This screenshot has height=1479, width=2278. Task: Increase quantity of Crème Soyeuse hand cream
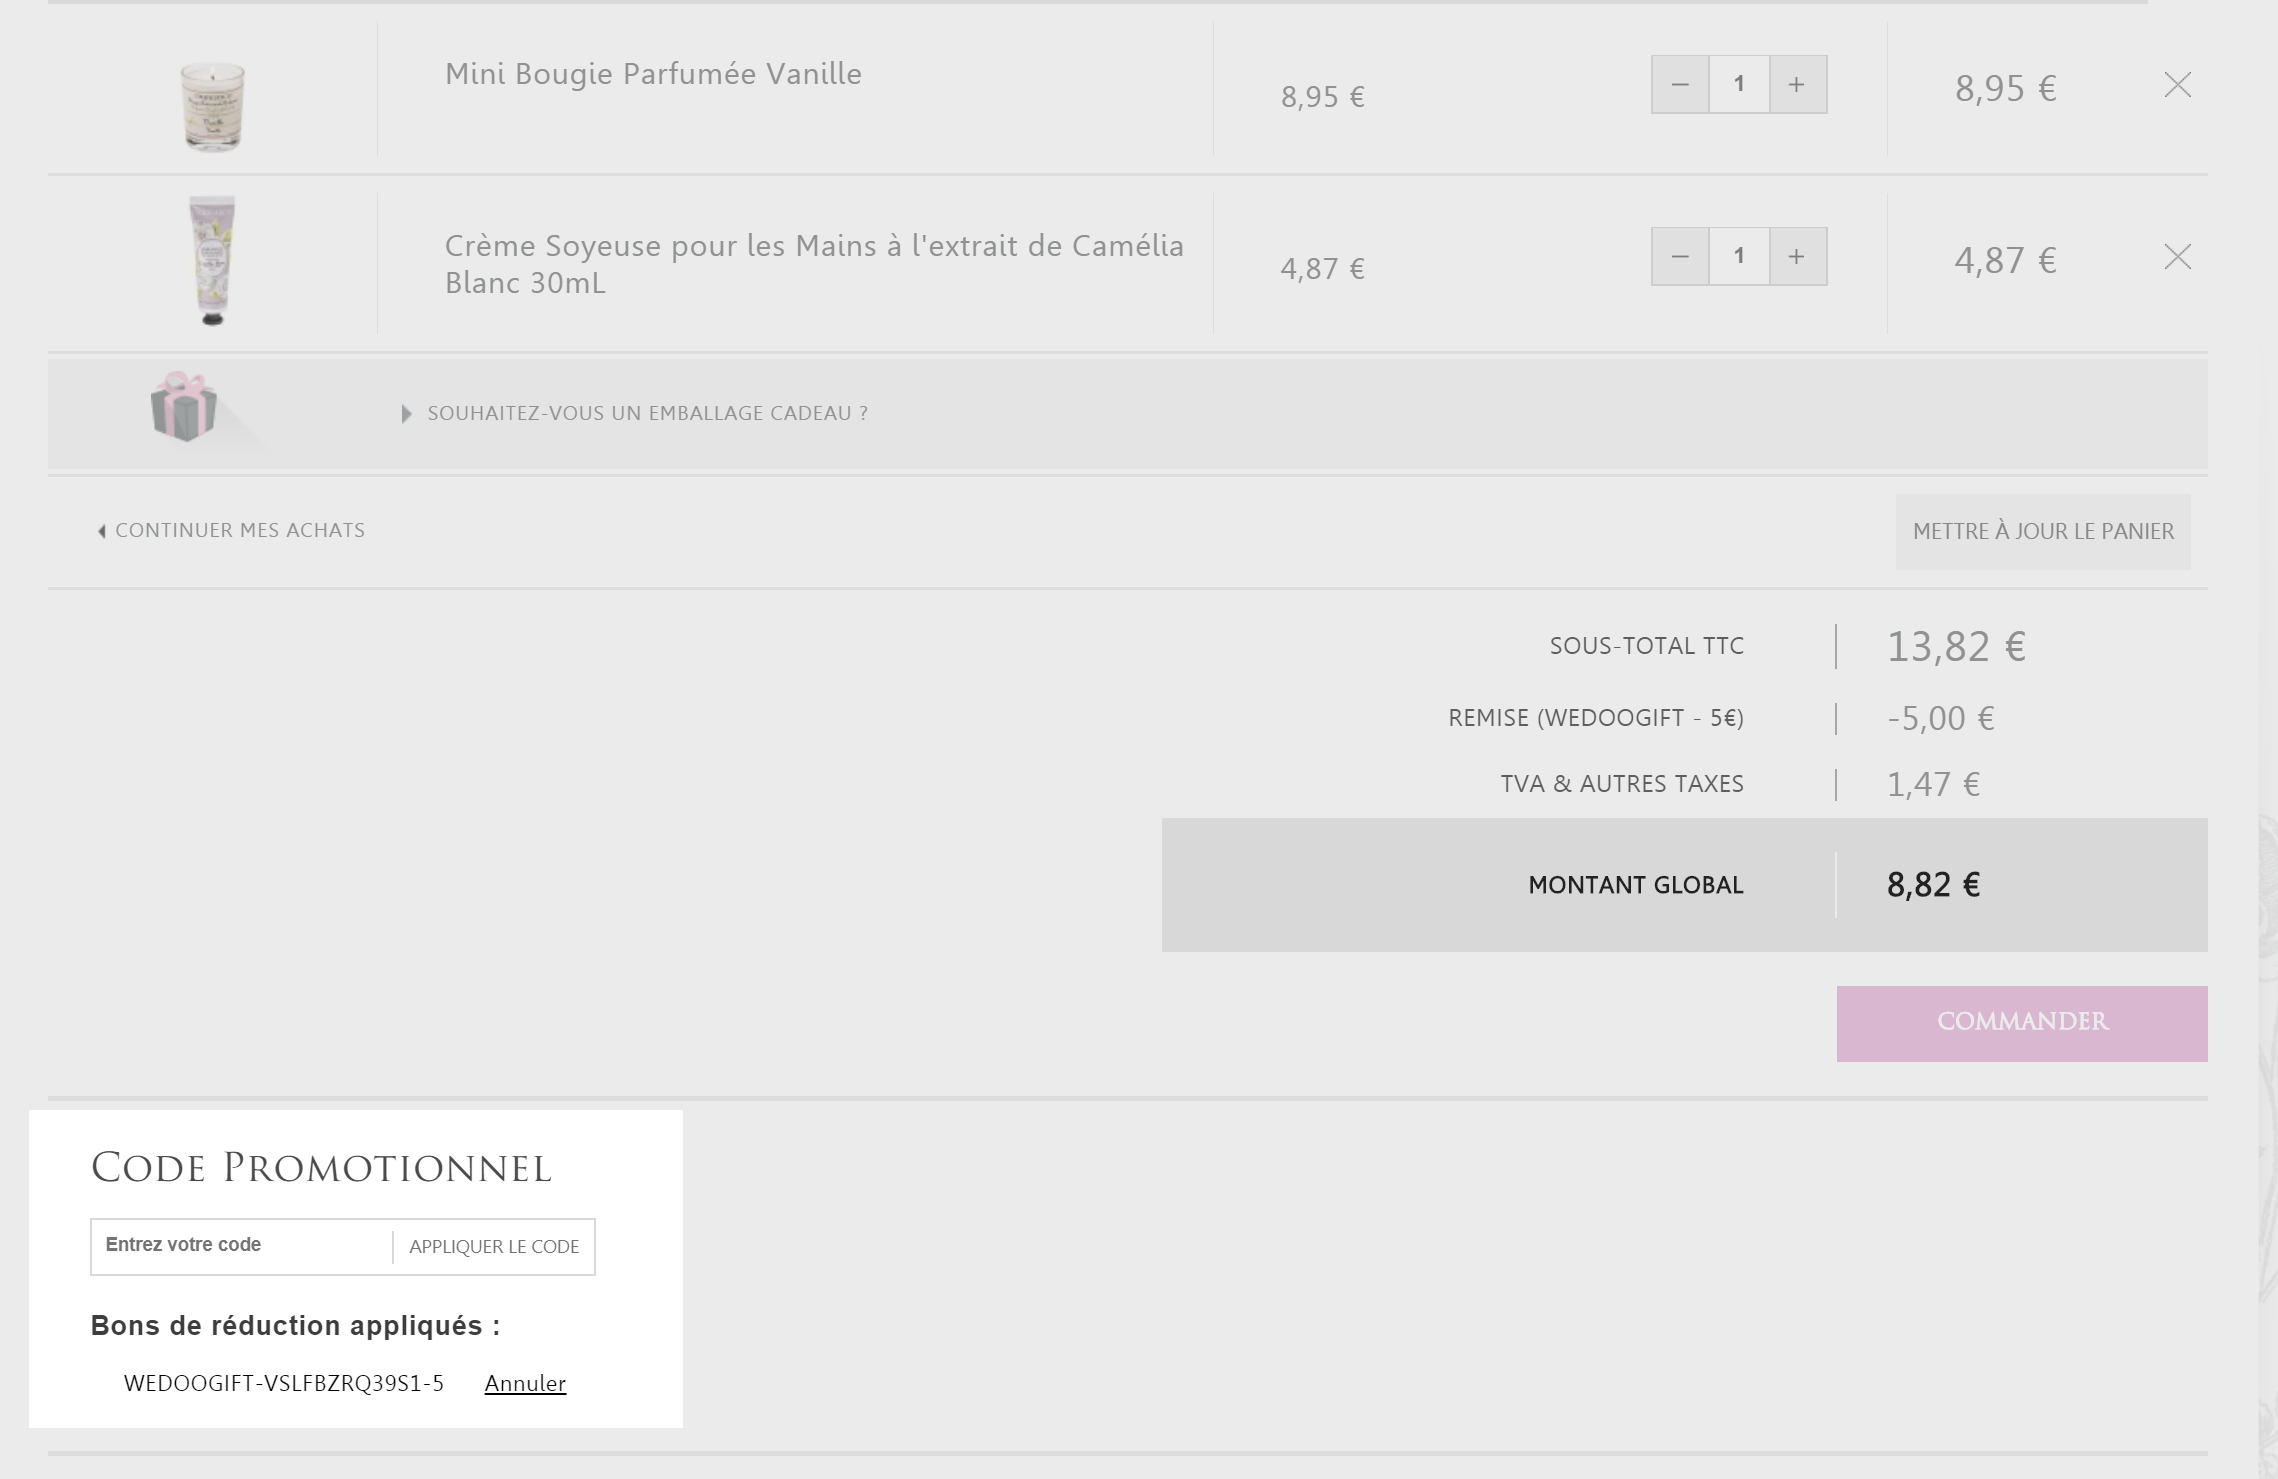[1797, 256]
